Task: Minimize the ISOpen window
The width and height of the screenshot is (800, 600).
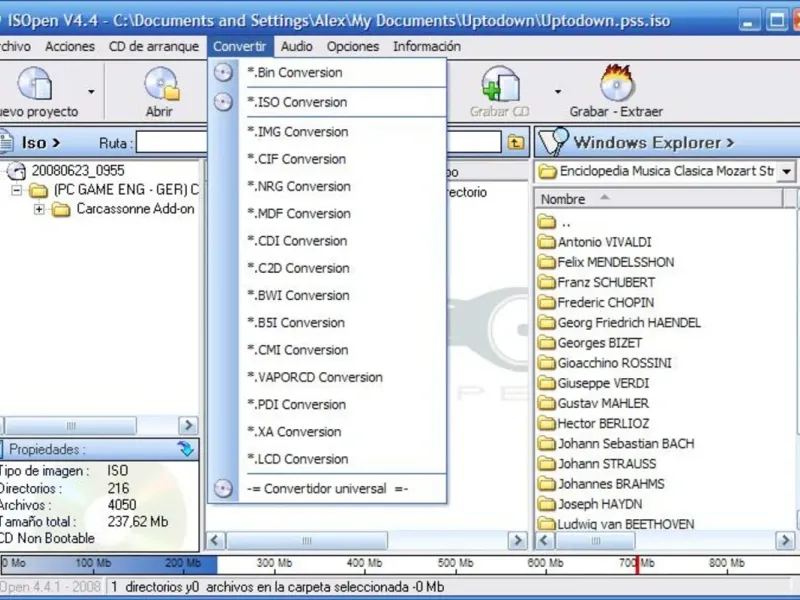Action: 749,21
